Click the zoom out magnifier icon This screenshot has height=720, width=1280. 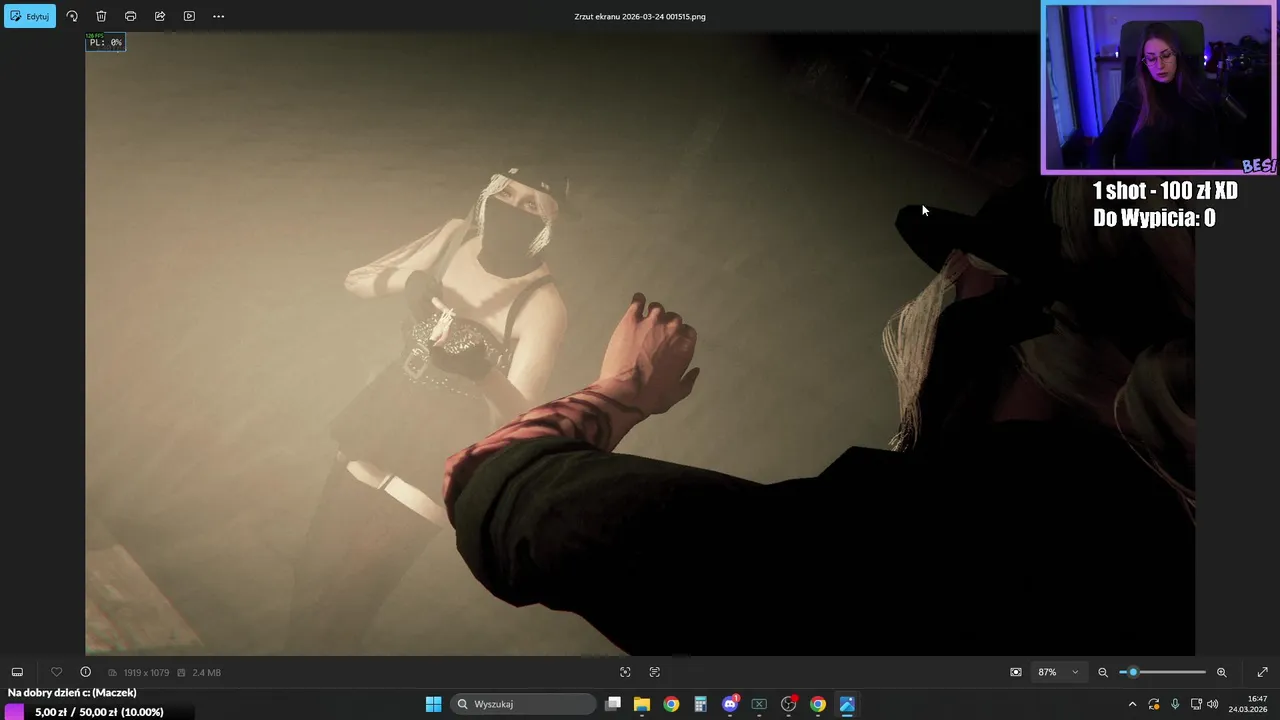[1103, 672]
